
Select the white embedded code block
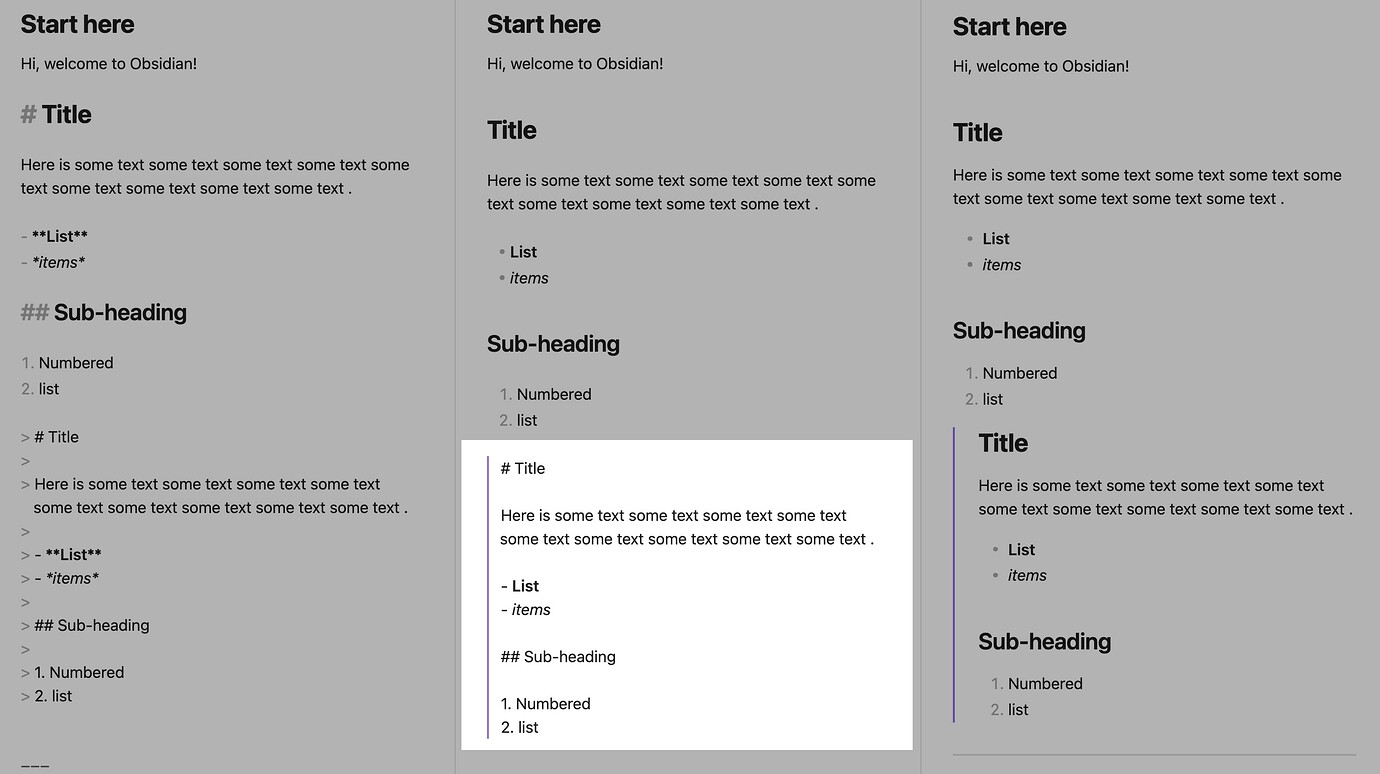pos(687,594)
